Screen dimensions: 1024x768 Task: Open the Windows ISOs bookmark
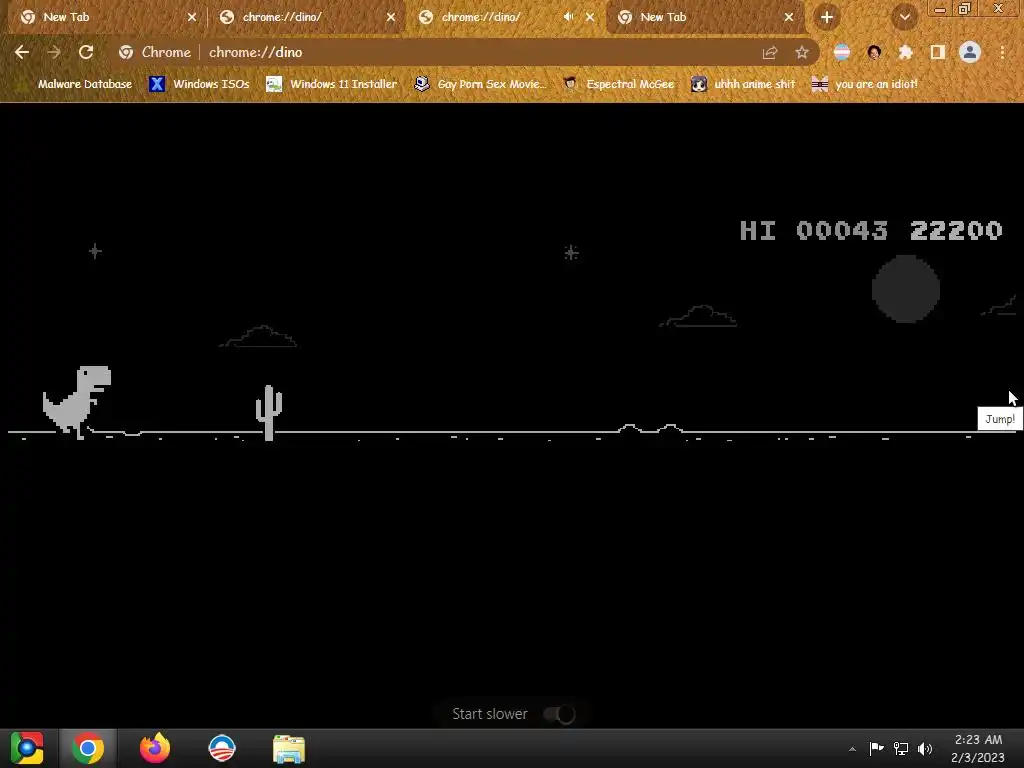199,84
